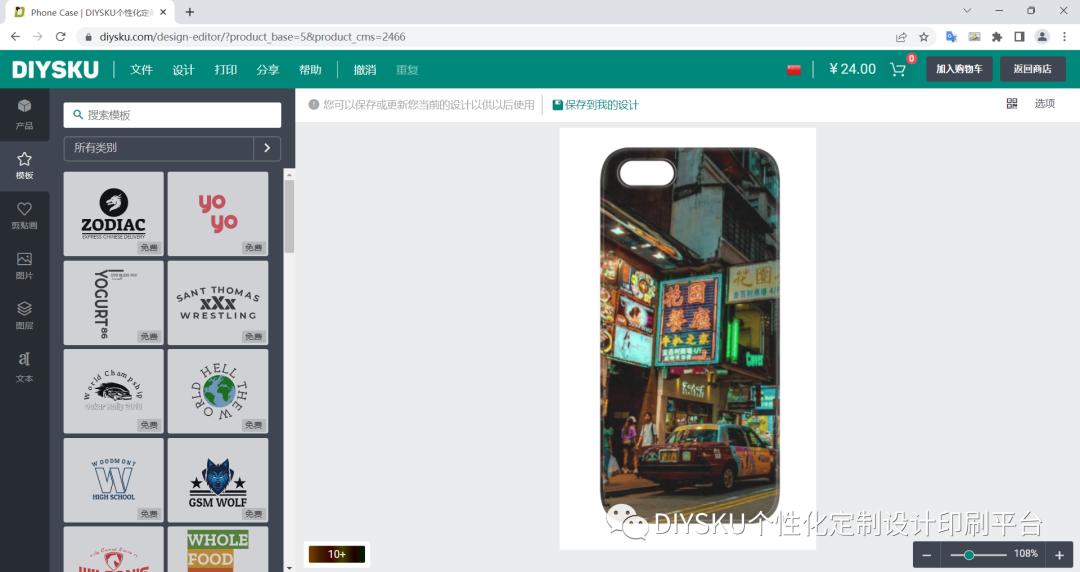Viewport: 1080px width, 572px height.
Task: Select GSM WOLF template thumbnail
Action: (x=218, y=480)
